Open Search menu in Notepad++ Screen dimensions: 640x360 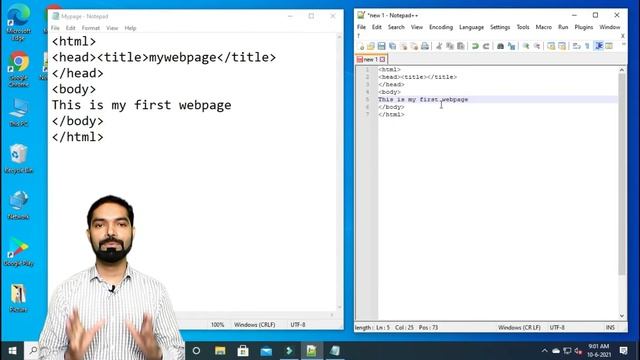click(396, 27)
